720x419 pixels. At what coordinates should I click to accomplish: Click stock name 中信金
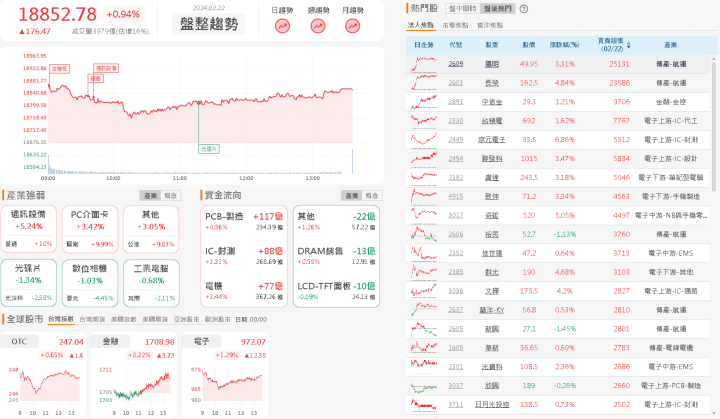492,102
